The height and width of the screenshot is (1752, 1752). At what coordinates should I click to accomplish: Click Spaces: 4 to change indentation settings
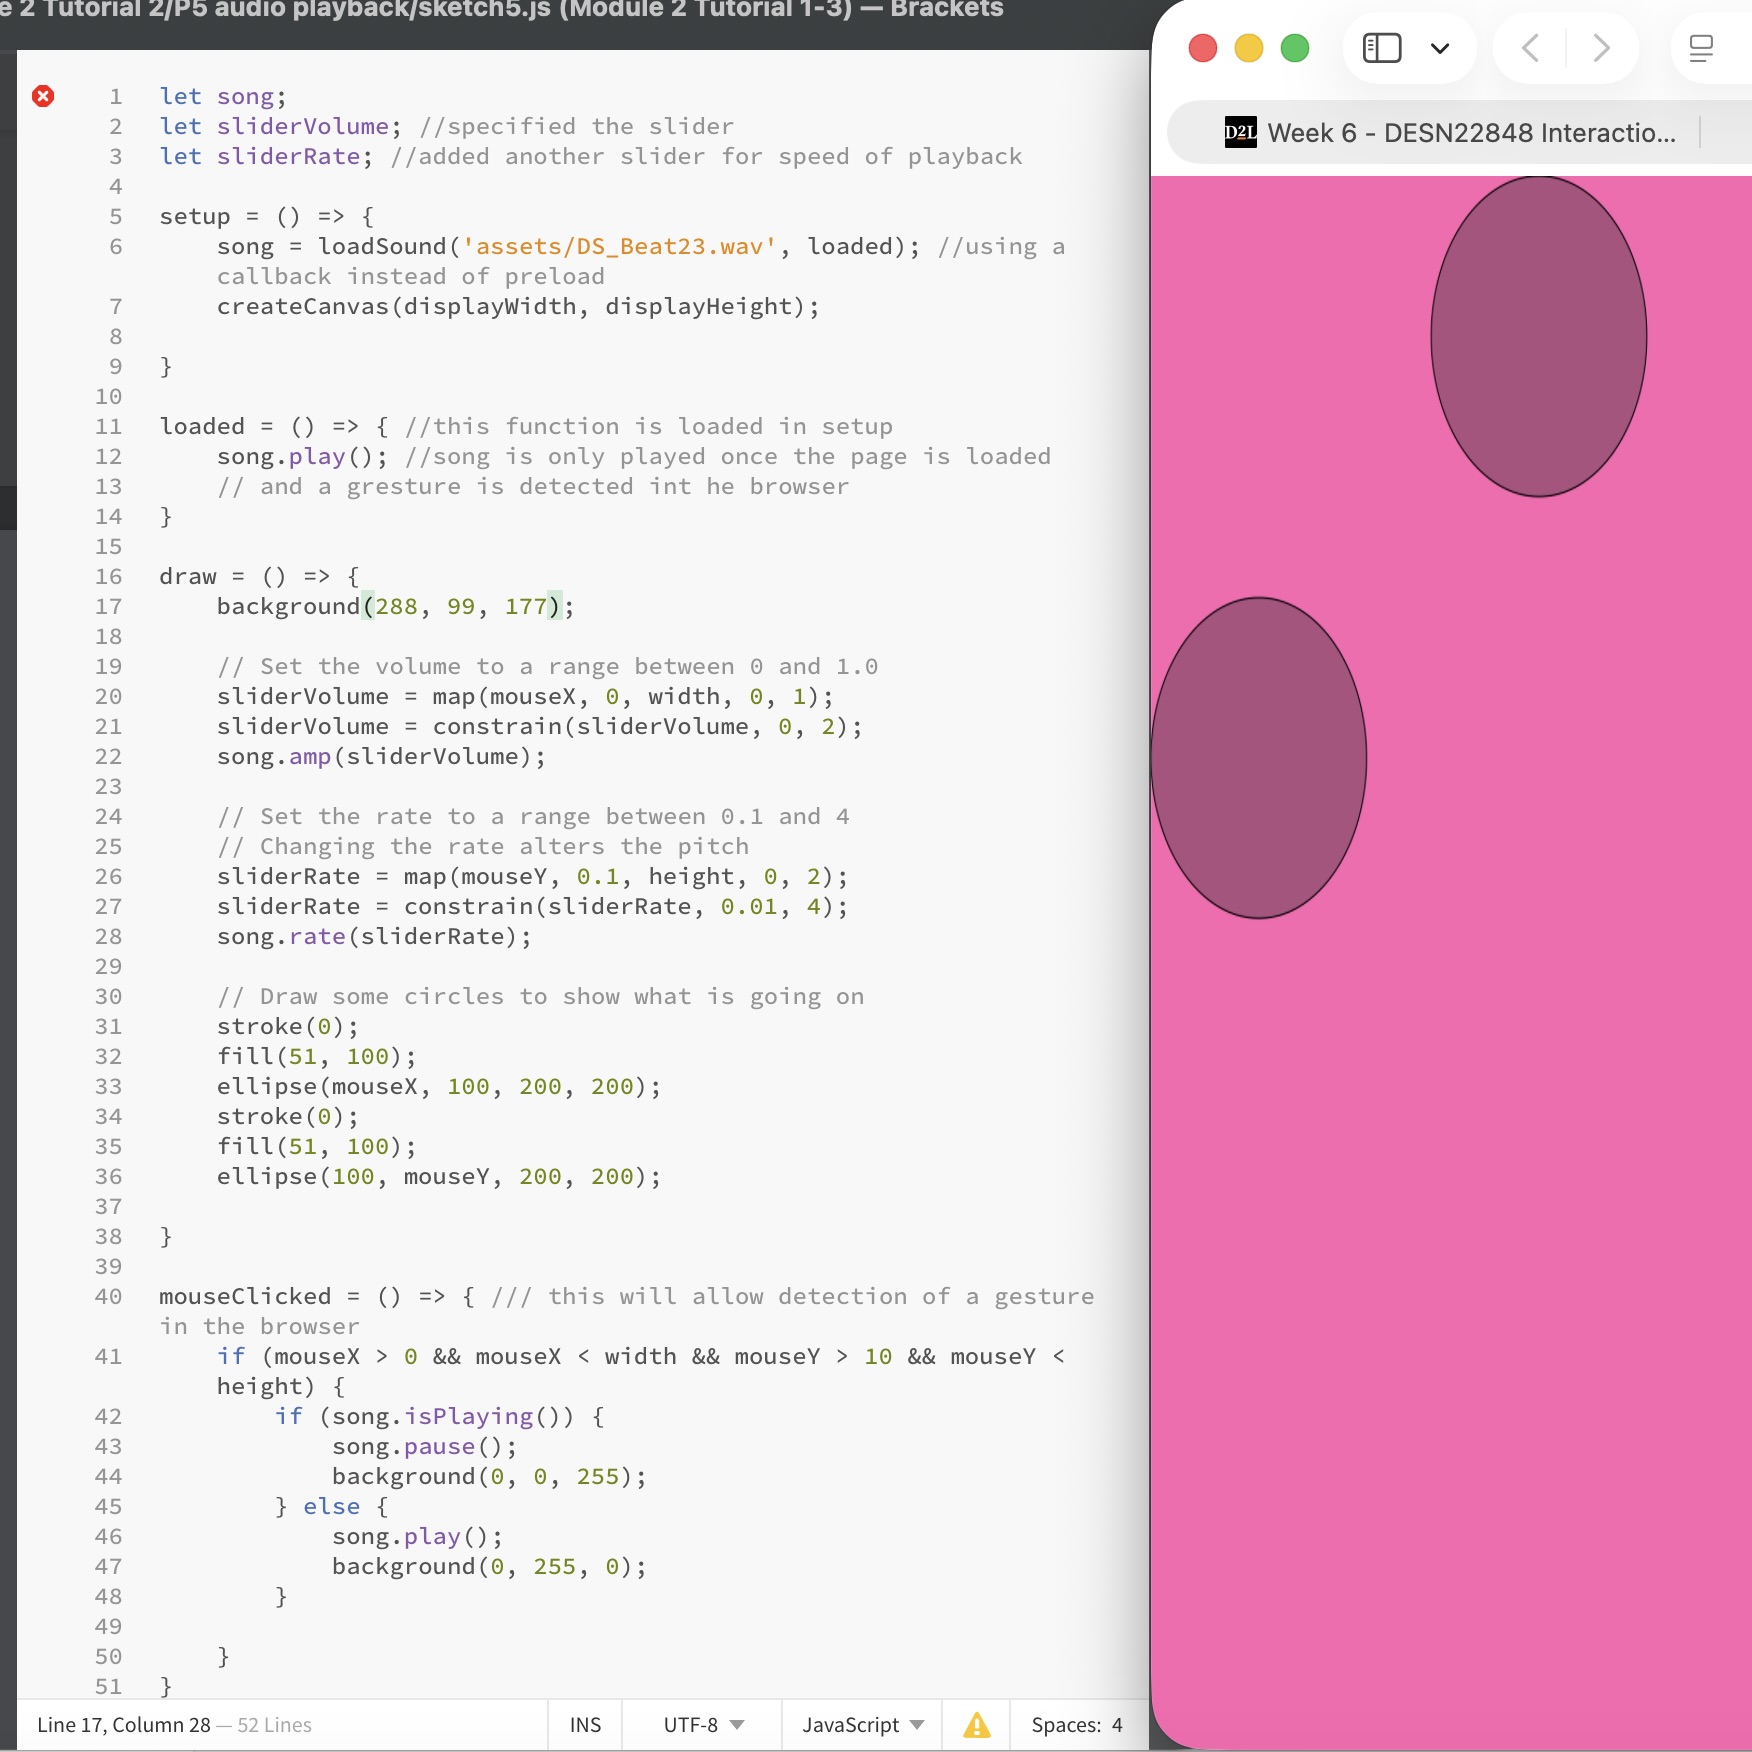(1076, 1725)
